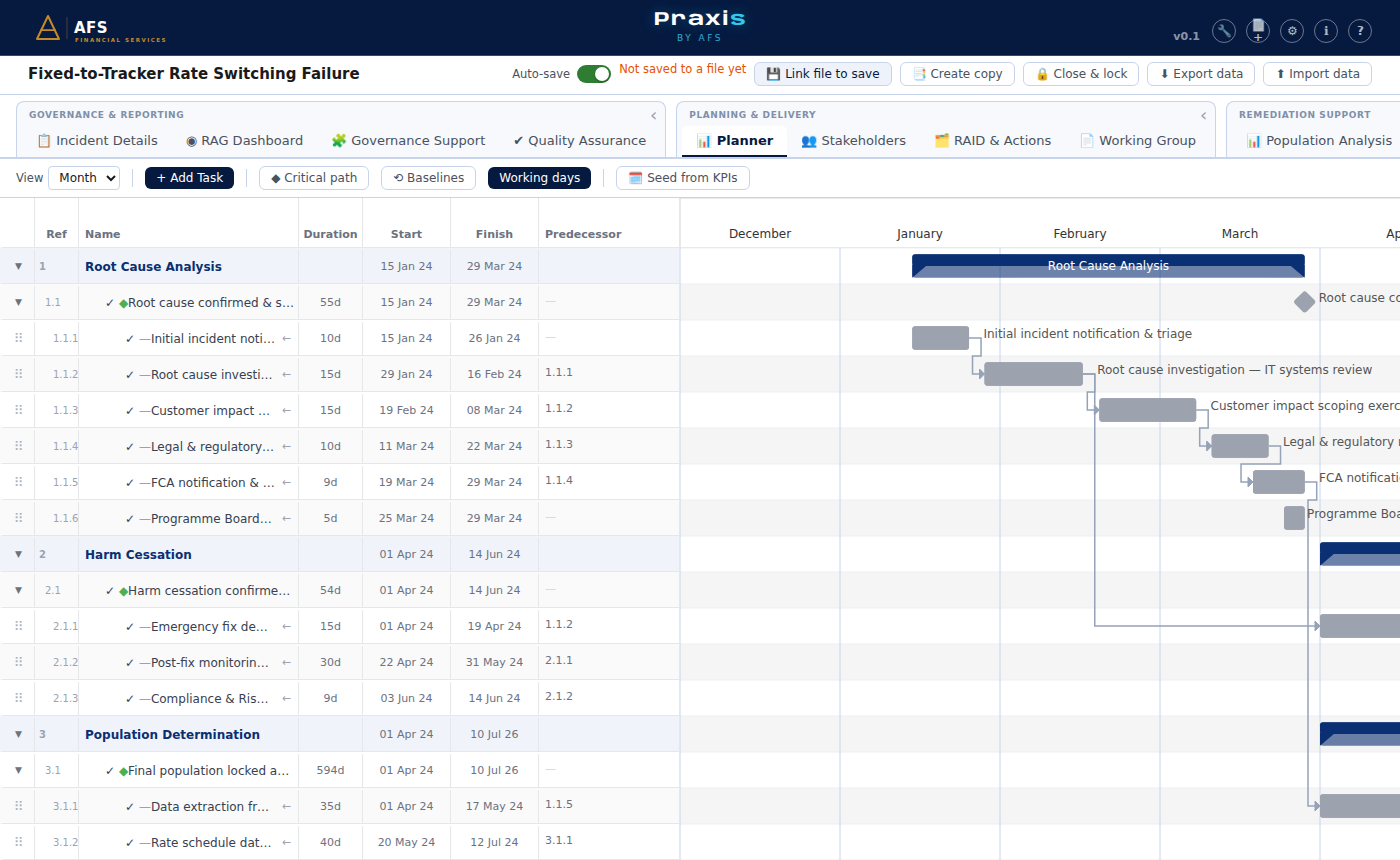The height and width of the screenshot is (860, 1400).
Task: Collapse row 3.1 Final population locked
Action: (x=18, y=770)
